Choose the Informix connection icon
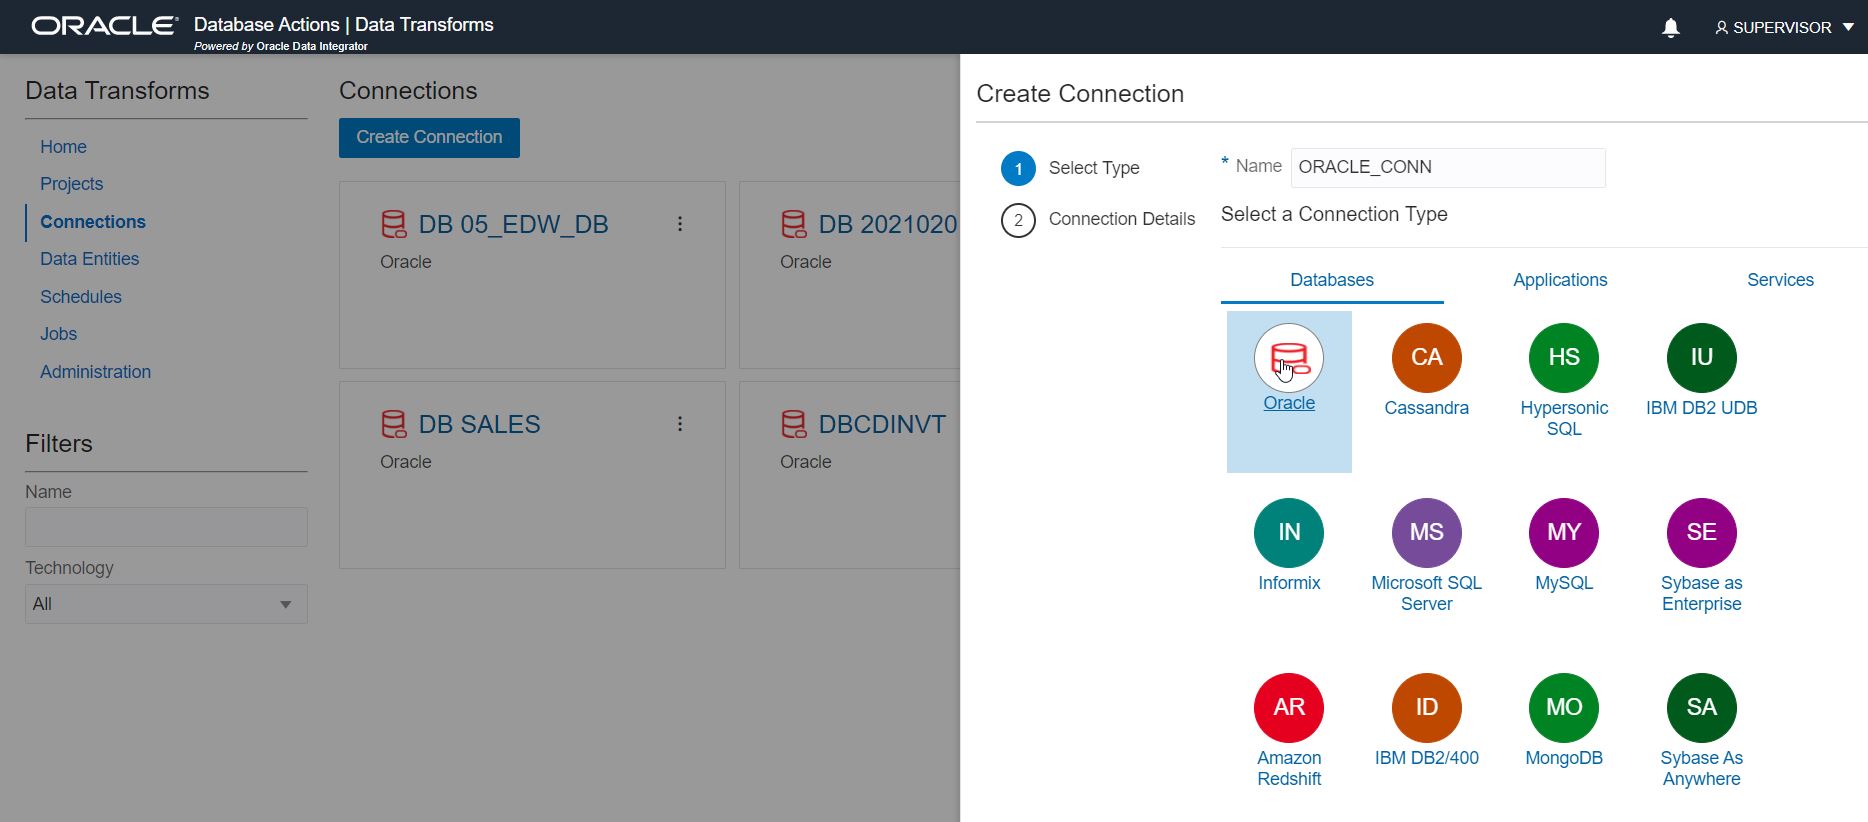Image resolution: width=1868 pixels, height=822 pixels. [1289, 533]
